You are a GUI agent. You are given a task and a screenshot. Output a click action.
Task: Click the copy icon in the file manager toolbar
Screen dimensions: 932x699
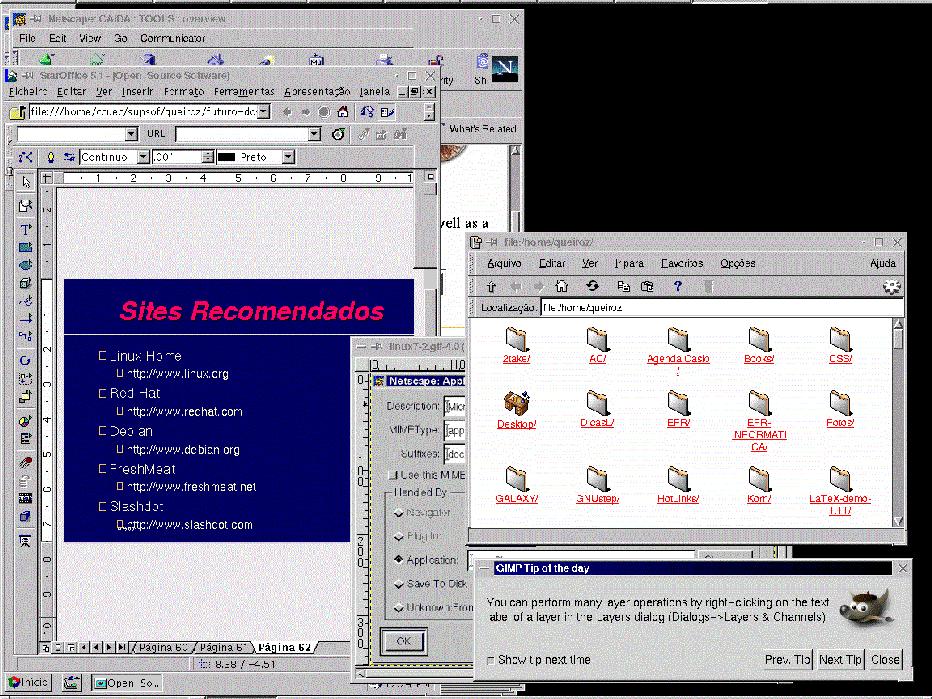tap(624, 286)
